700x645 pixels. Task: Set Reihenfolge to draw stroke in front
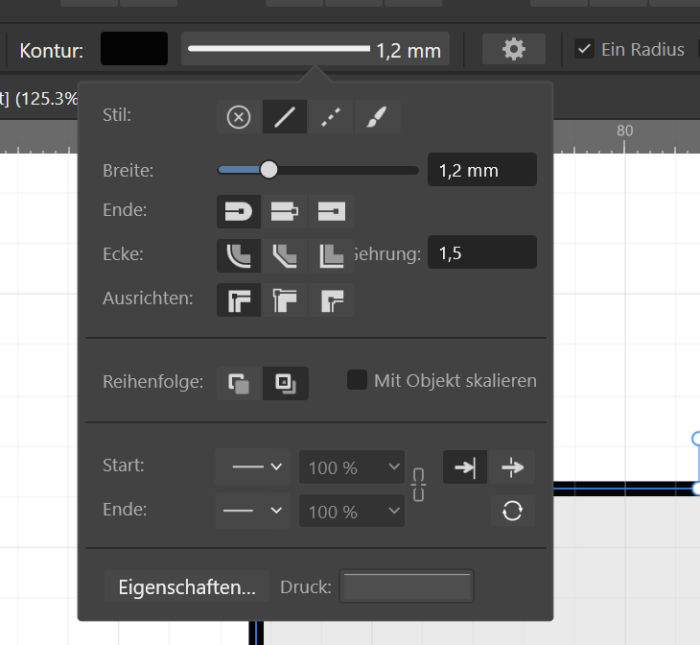point(286,383)
